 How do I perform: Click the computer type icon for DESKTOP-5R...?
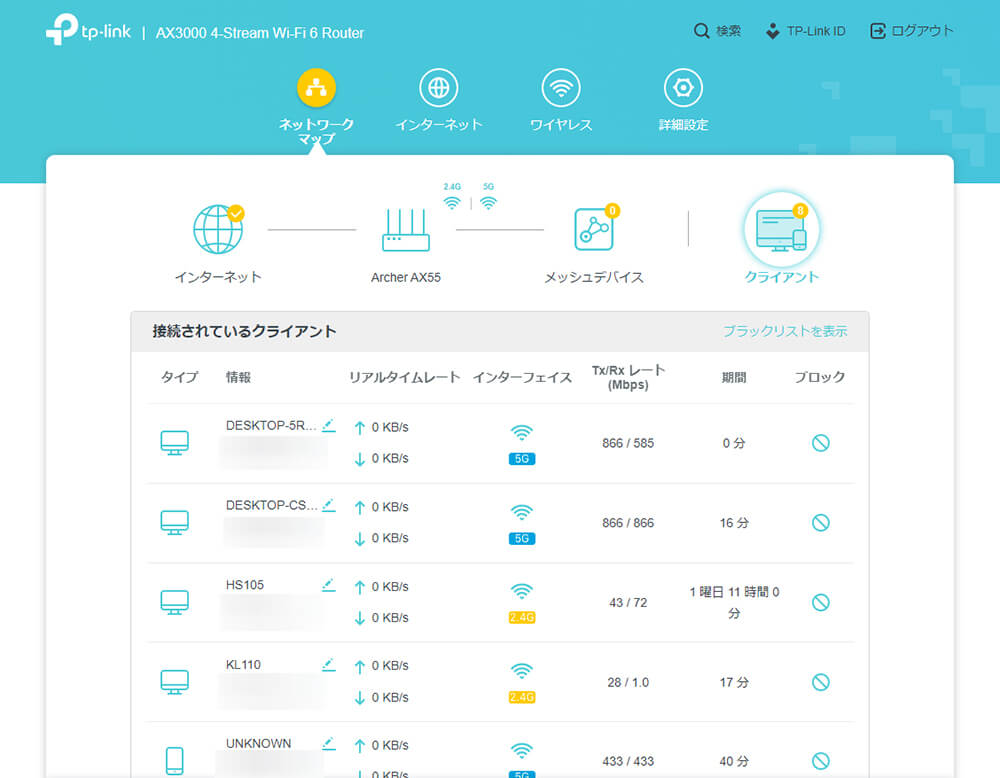click(x=175, y=443)
